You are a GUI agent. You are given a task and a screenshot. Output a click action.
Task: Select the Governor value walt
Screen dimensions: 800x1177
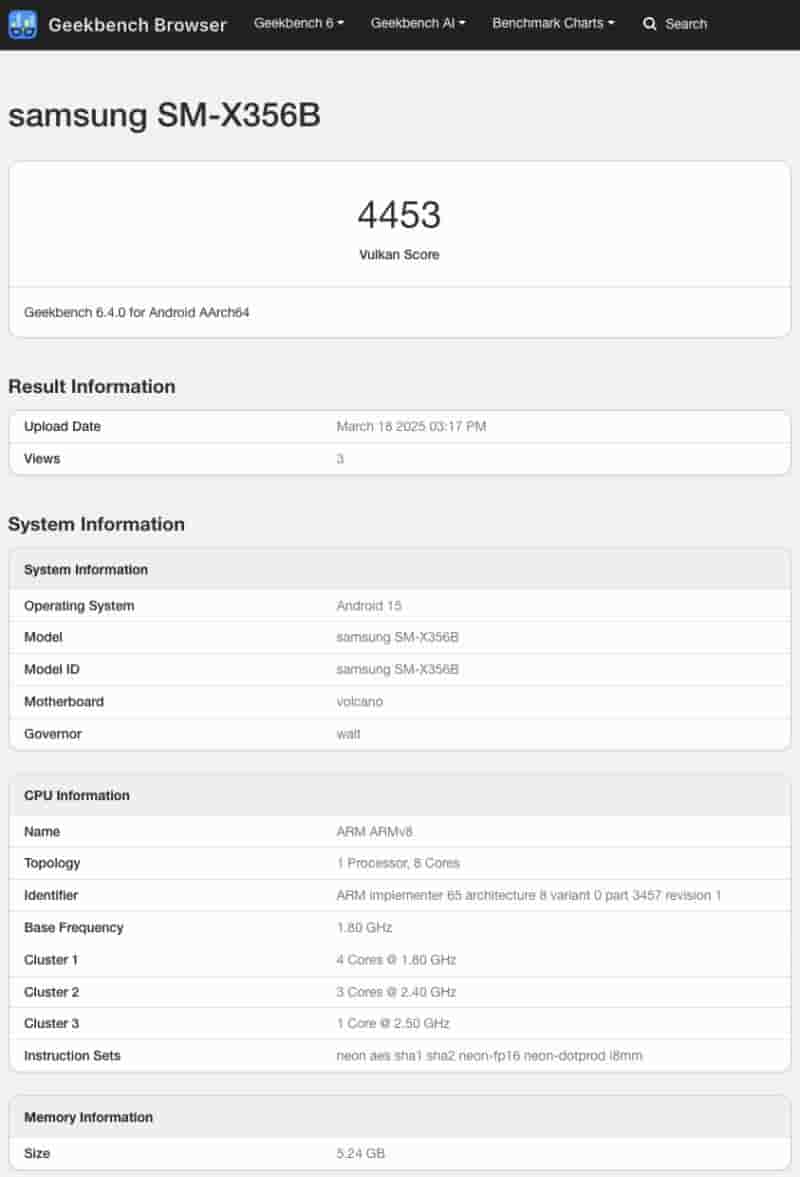tap(348, 734)
